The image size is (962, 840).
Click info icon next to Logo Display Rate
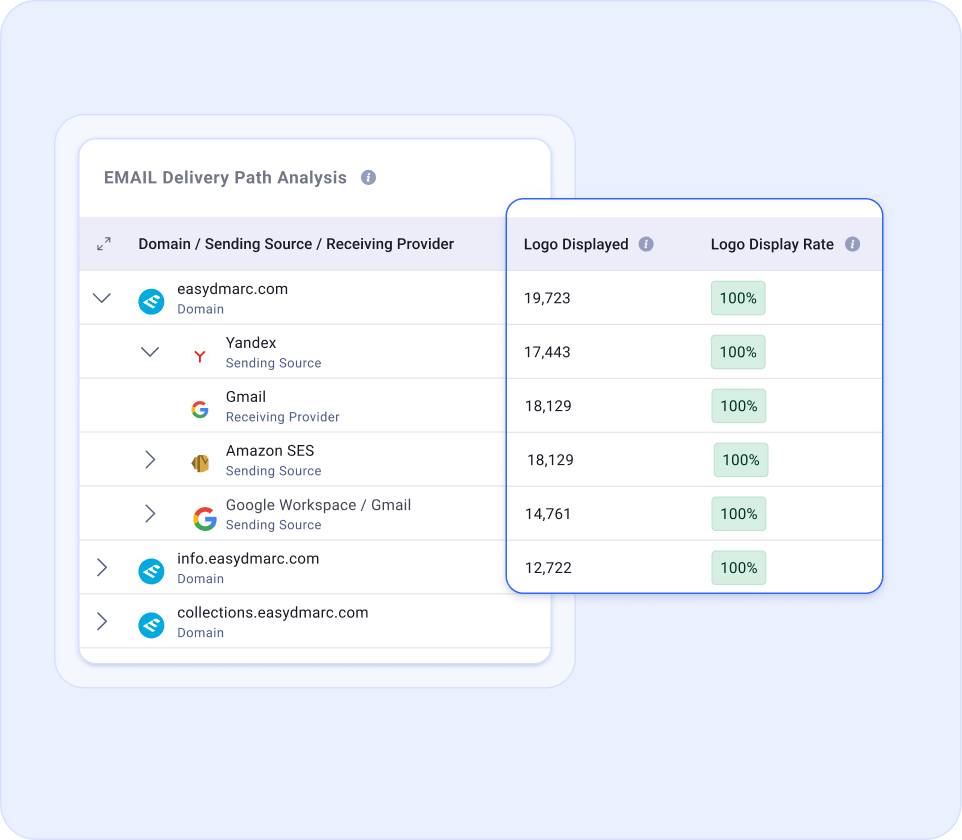tap(852, 244)
